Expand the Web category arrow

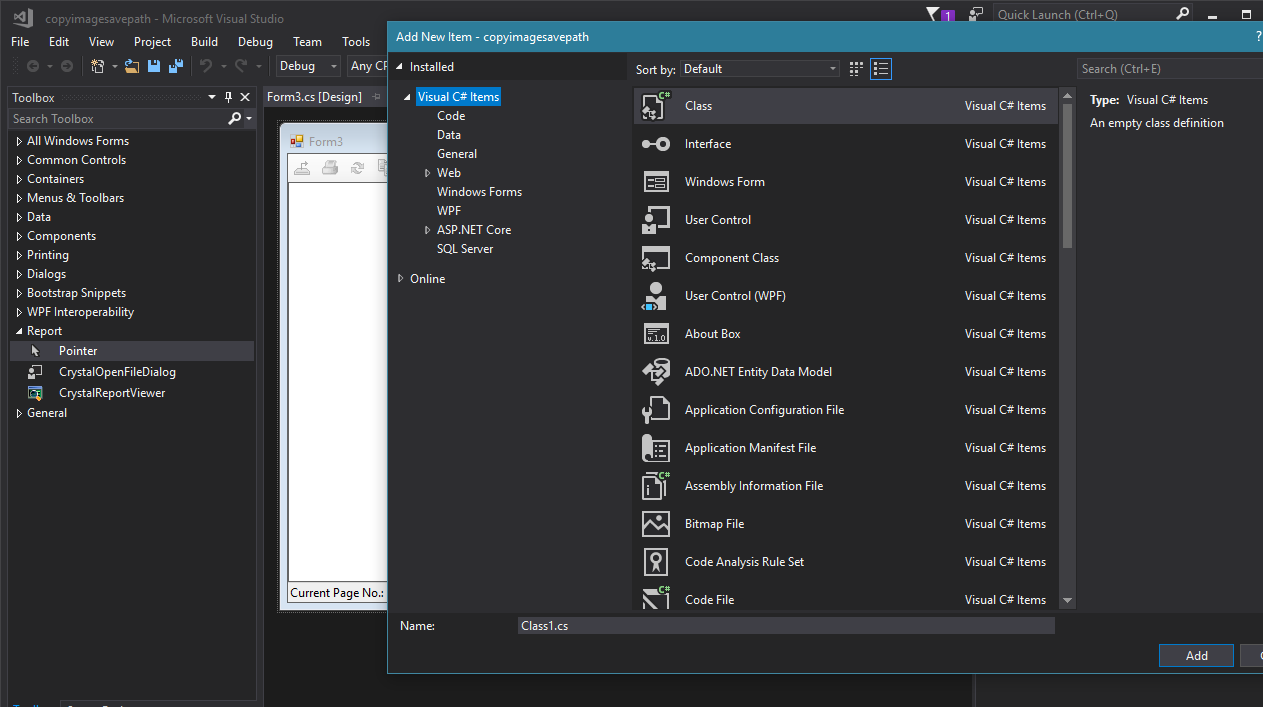[x=428, y=173]
